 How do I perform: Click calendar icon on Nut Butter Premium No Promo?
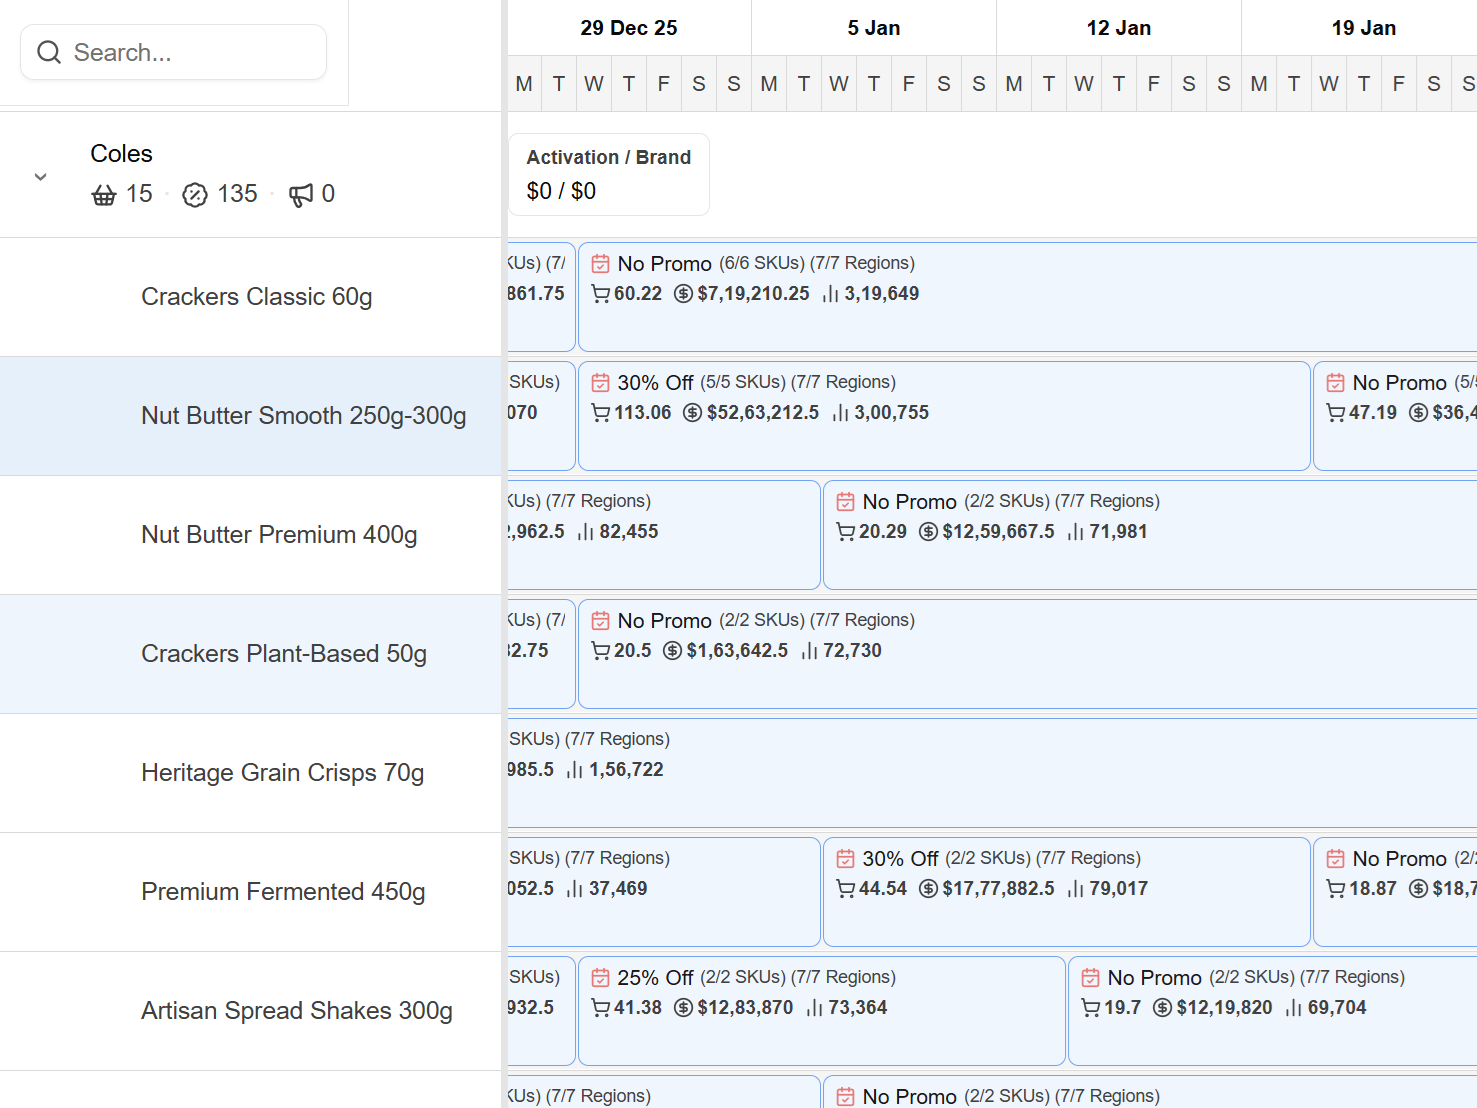(x=846, y=502)
